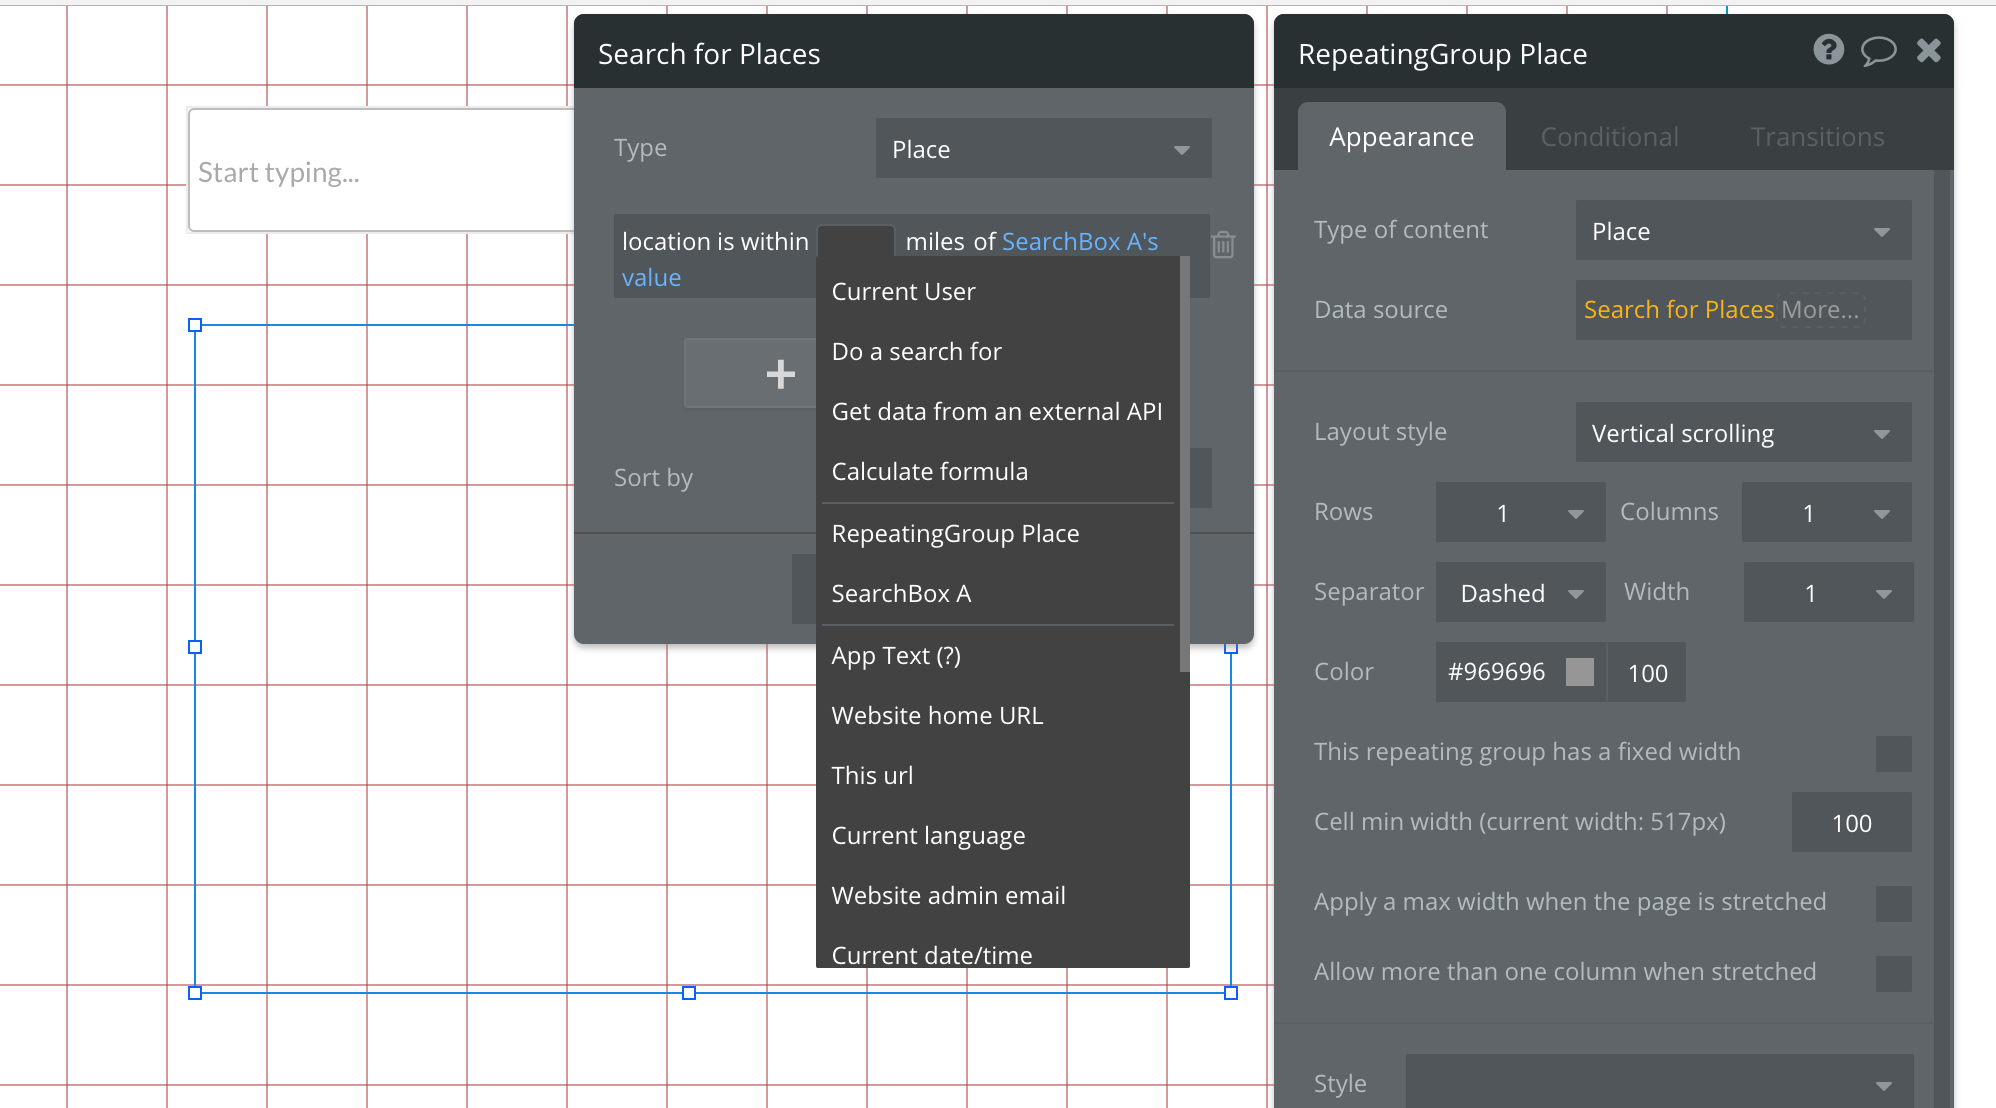Delete the constraint with the trash icon

pos(1223,244)
